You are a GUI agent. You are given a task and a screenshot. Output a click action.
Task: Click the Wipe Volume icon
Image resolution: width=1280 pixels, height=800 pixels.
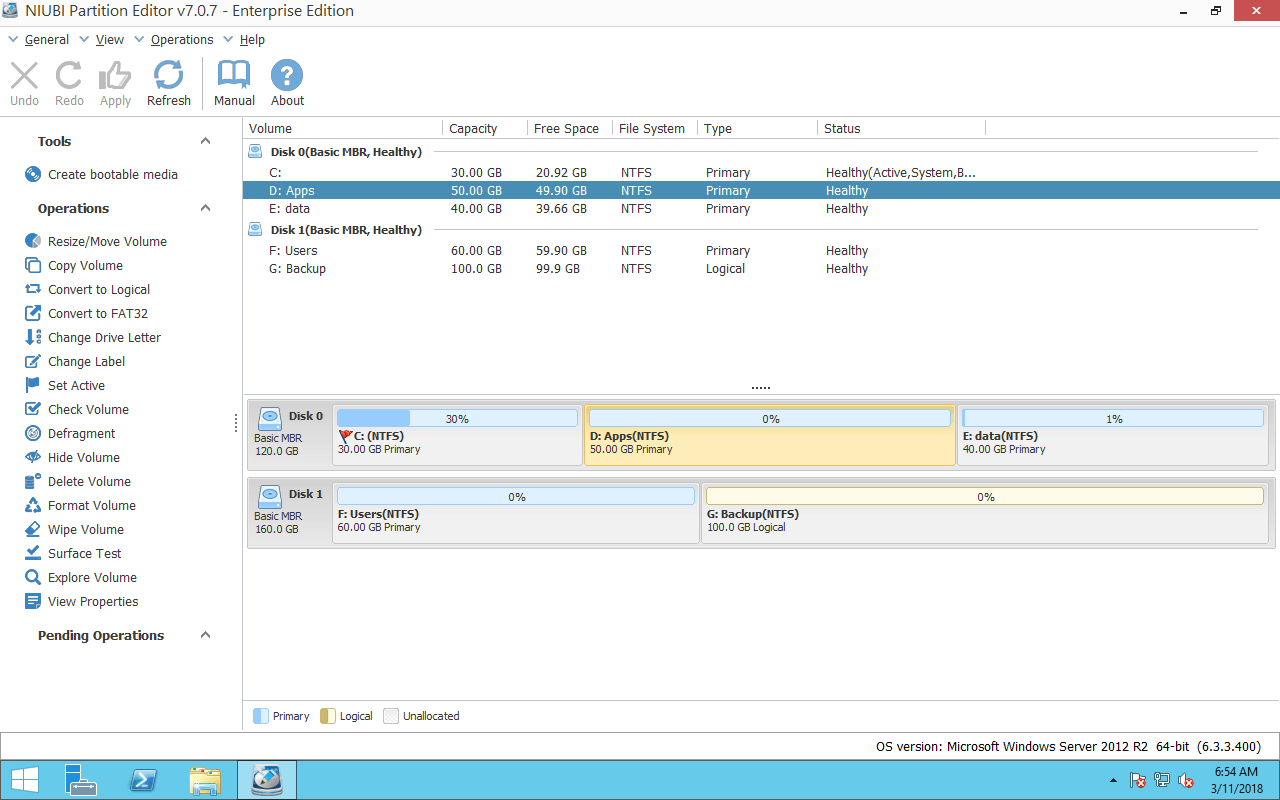(x=33, y=529)
